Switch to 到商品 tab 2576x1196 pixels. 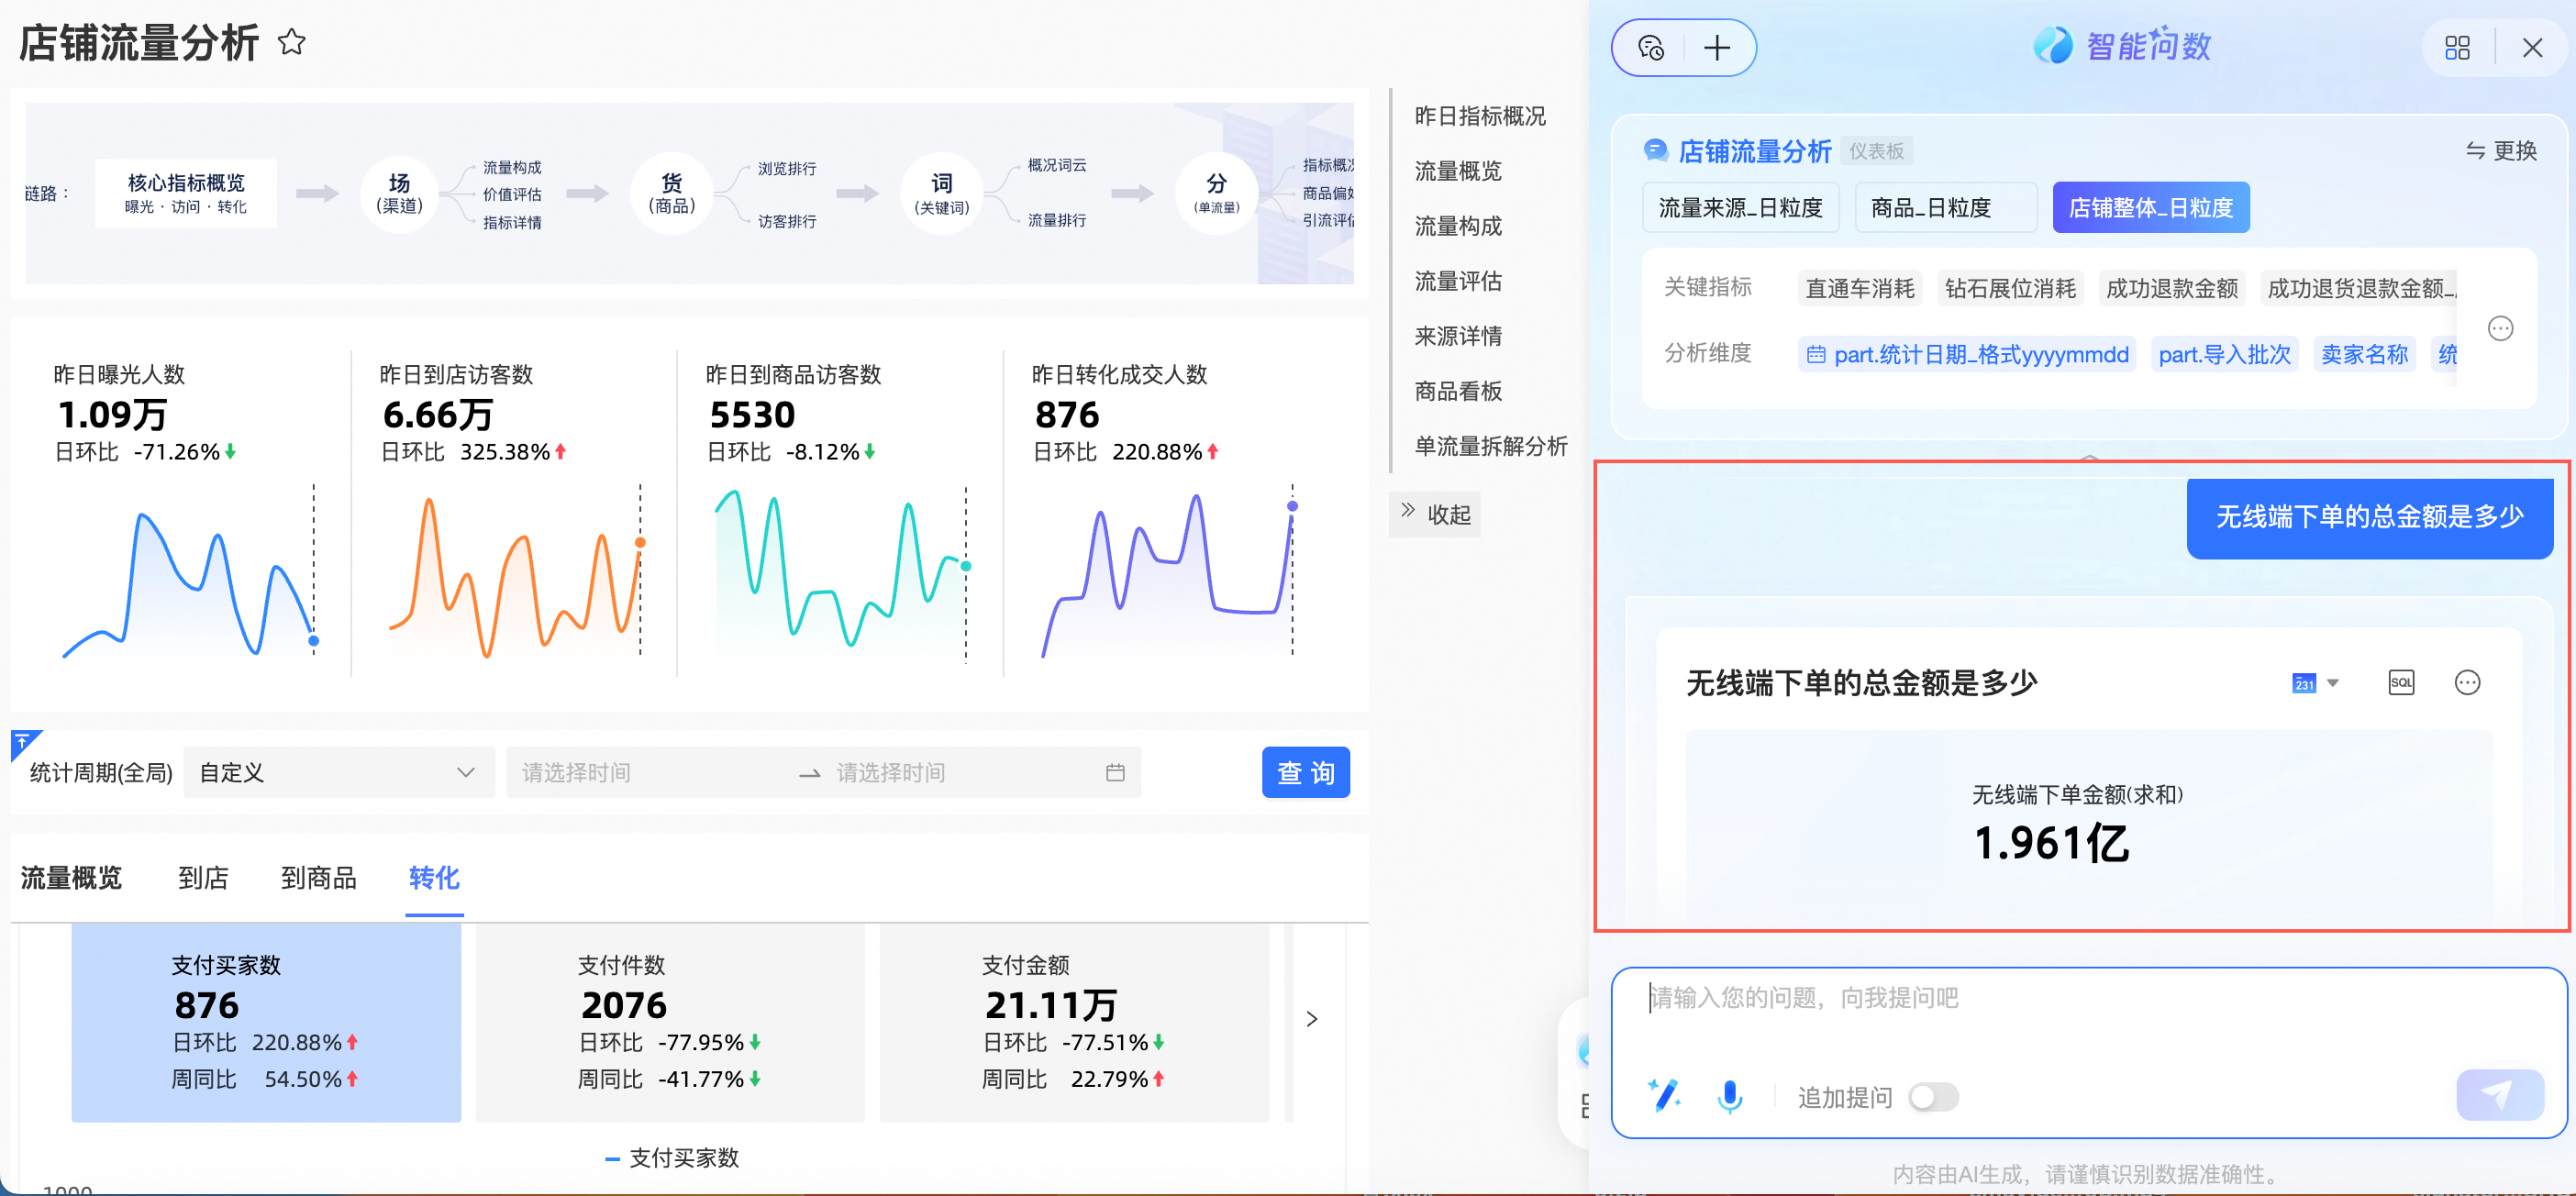coord(318,878)
